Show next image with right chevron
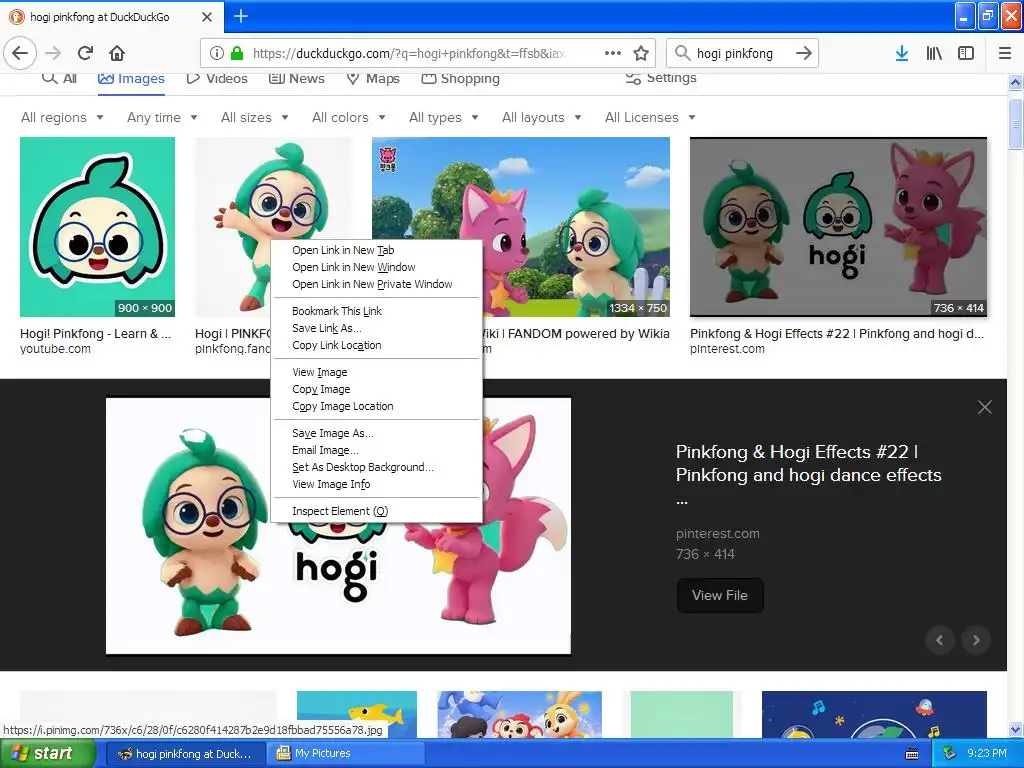The height and width of the screenshot is (768, 1024). [x=976, y=640]
